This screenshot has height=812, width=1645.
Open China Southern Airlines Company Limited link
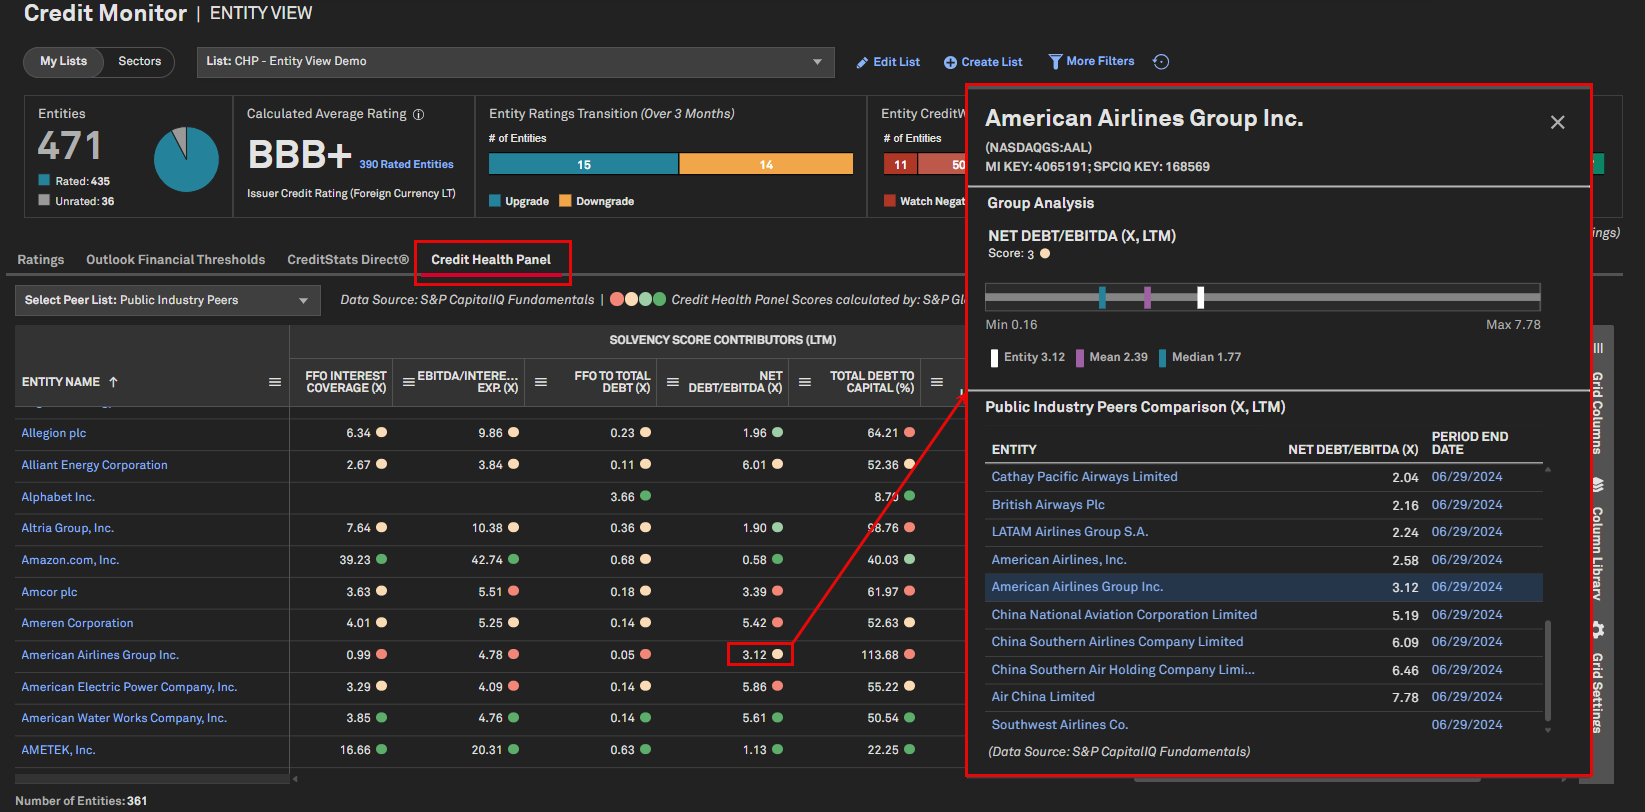coord(1117,642)
